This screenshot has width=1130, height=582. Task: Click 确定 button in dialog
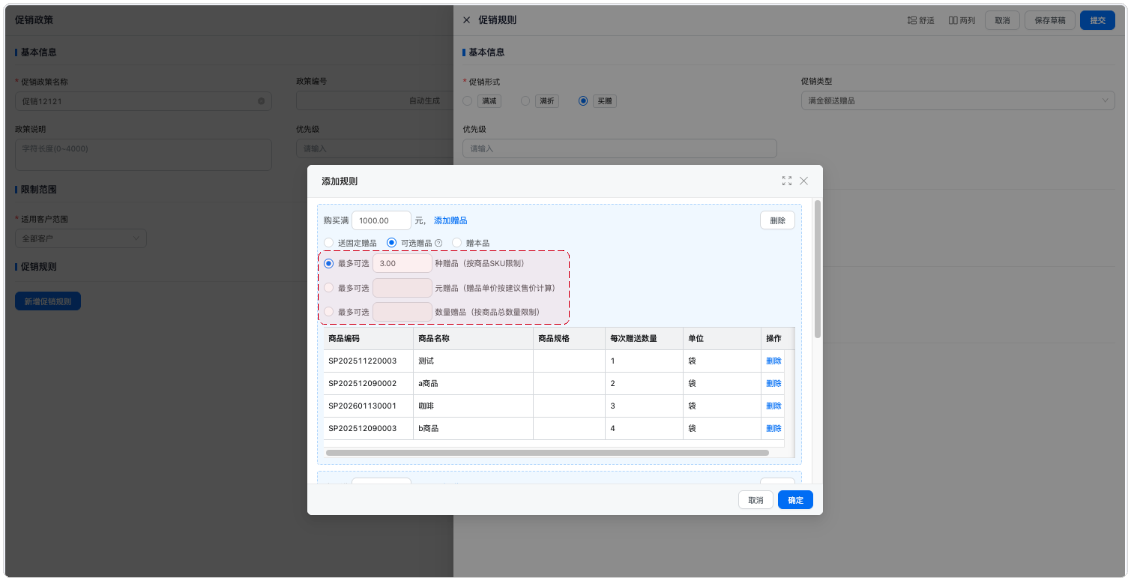pyautogui.click(x=796, y=500)
